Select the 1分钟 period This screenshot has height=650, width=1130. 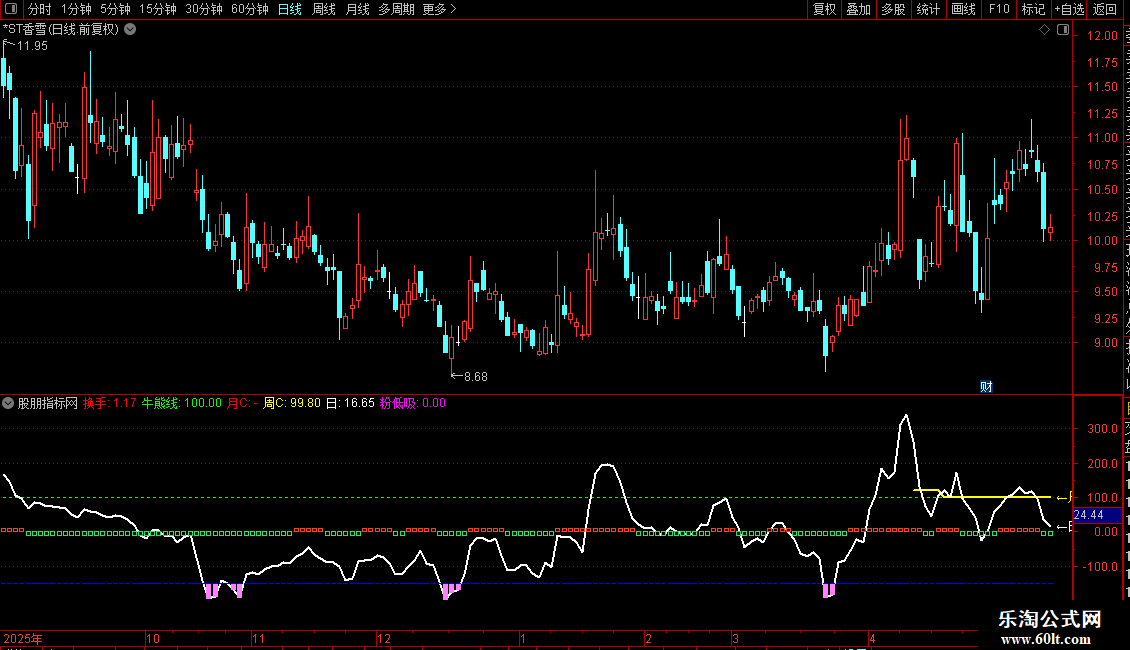[76, 9]
